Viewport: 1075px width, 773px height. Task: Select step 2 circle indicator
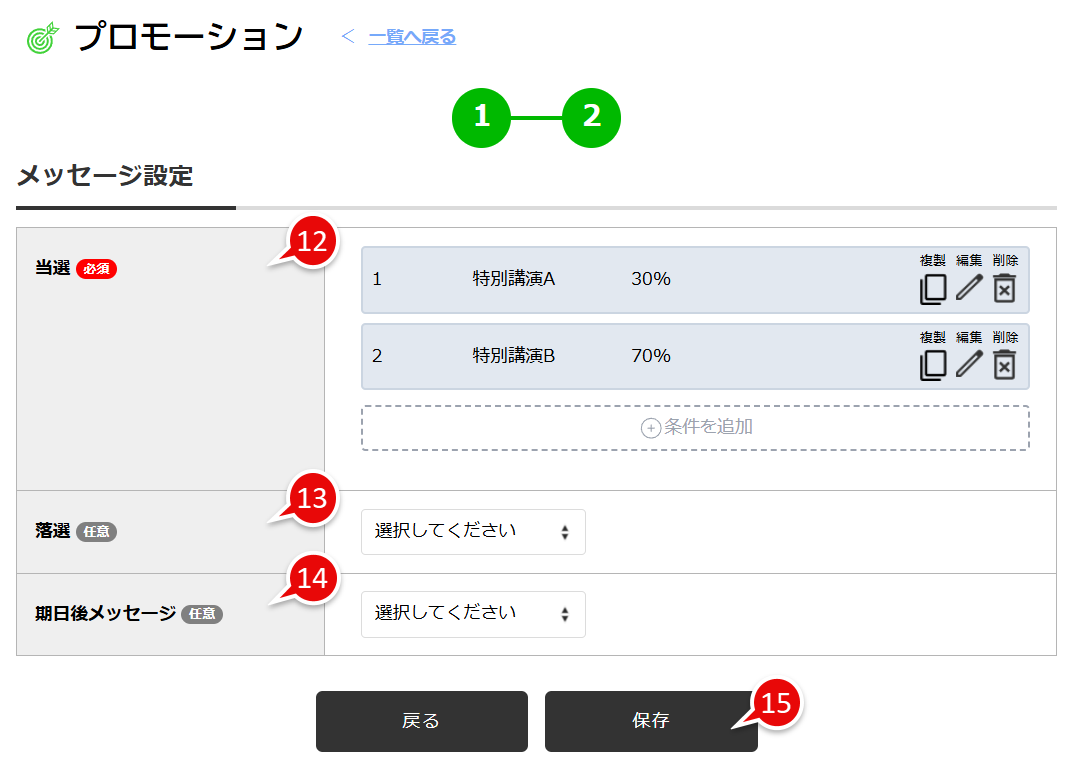[x=591, y=117]
